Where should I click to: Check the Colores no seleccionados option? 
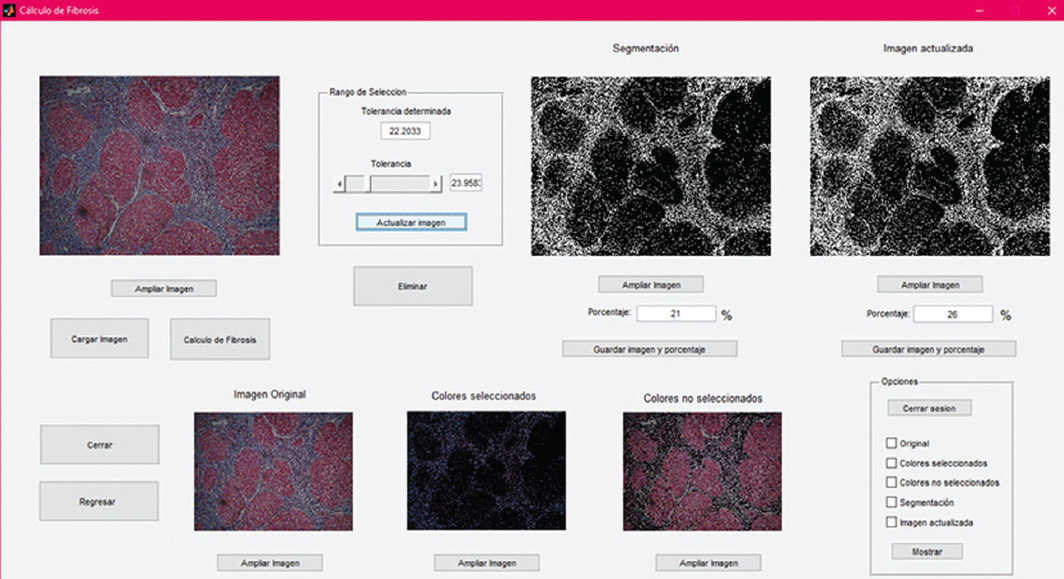891,482
